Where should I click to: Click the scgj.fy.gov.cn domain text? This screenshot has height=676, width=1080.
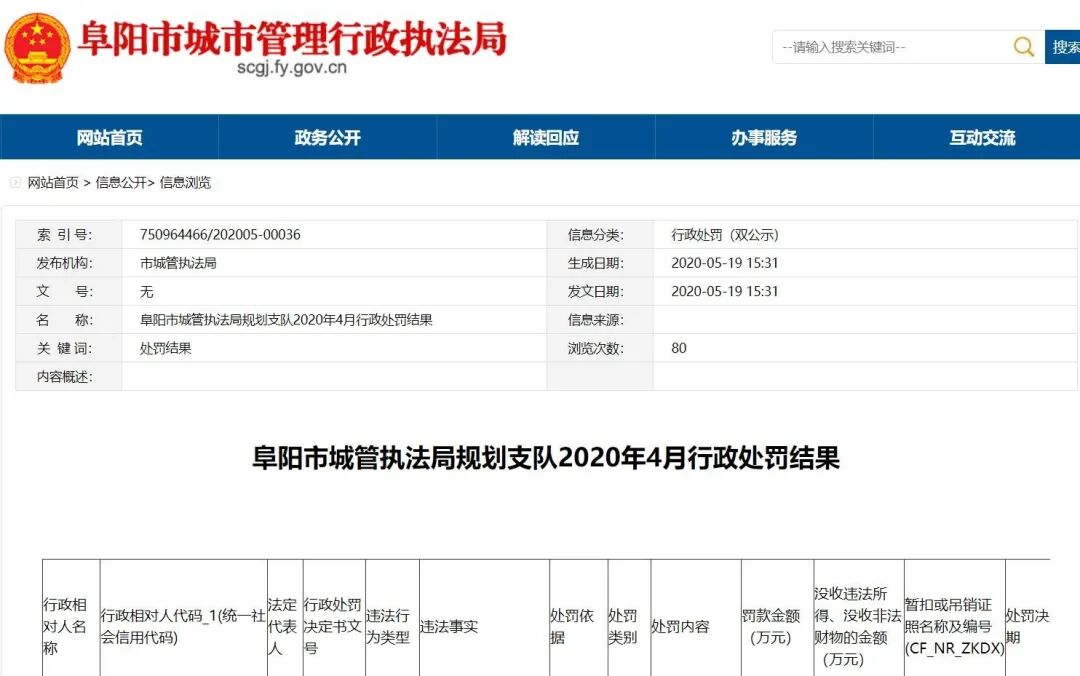292,68
